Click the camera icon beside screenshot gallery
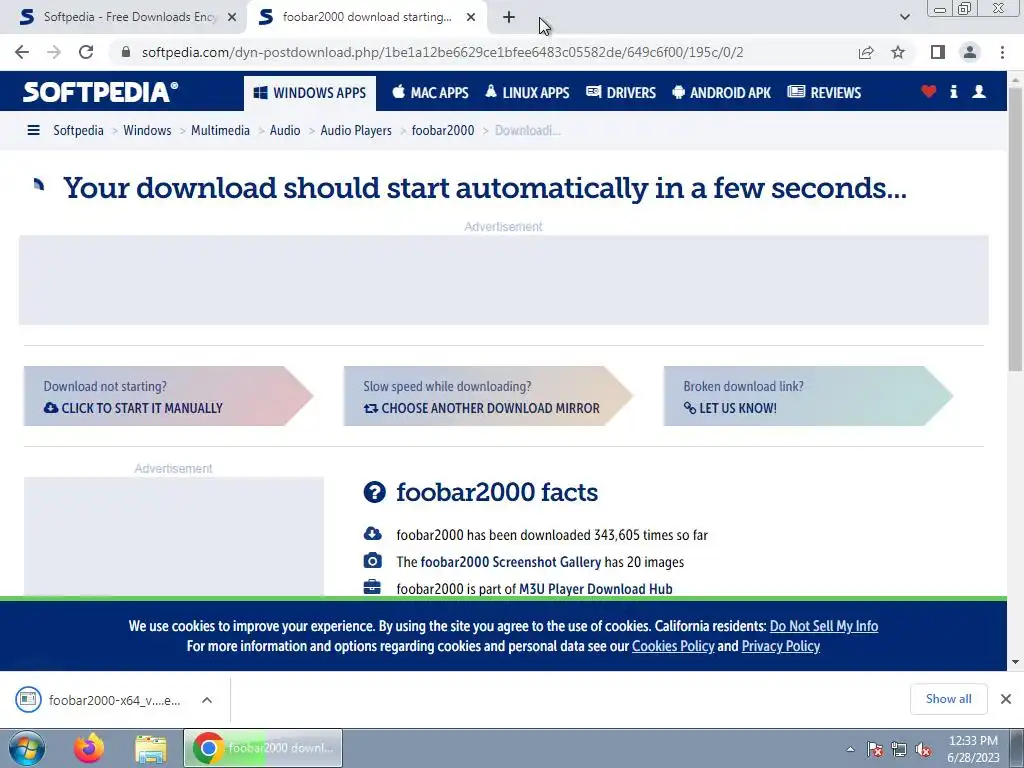Viewport: 1024px width, 768px height. pyautogui.click(x=372, y=560)
